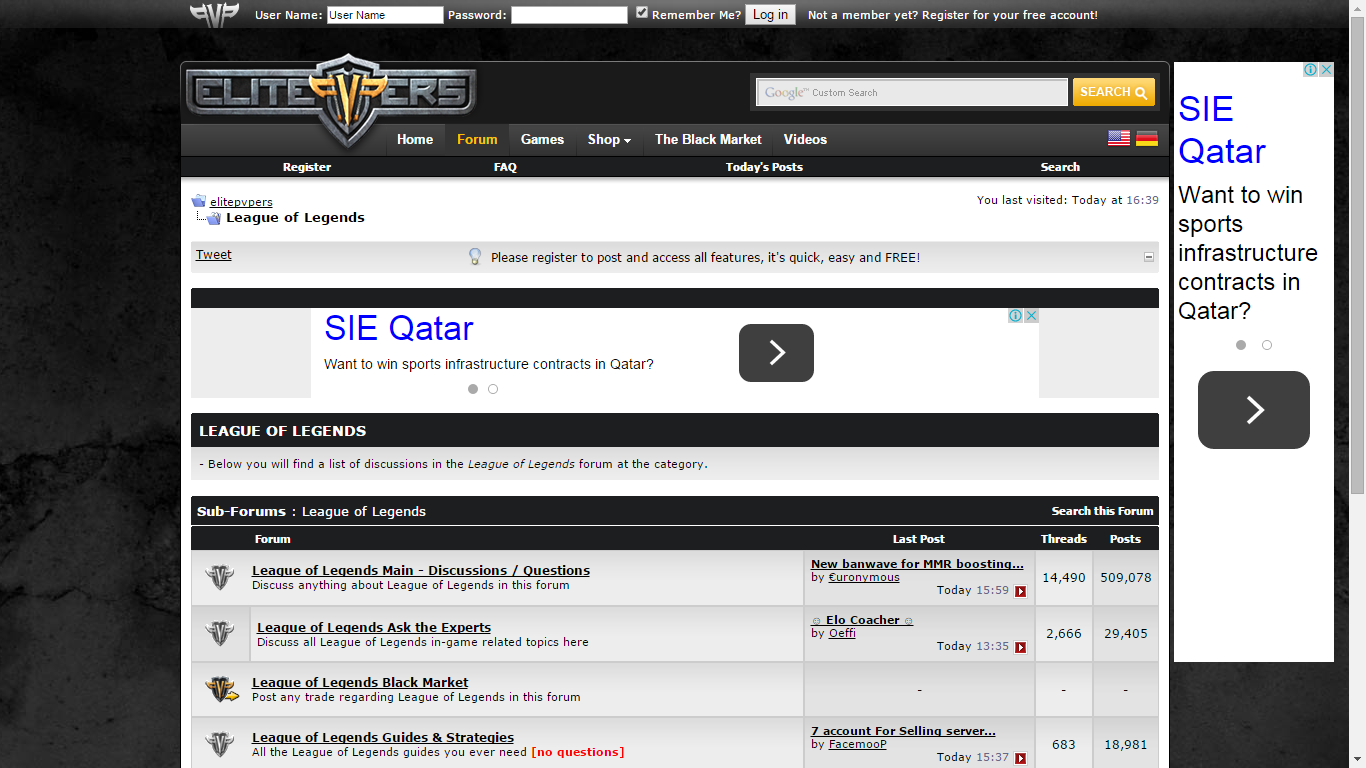The width and height of the screenshot is (1366, 768).
Task: Focus the Password input field
Action: 569,15
